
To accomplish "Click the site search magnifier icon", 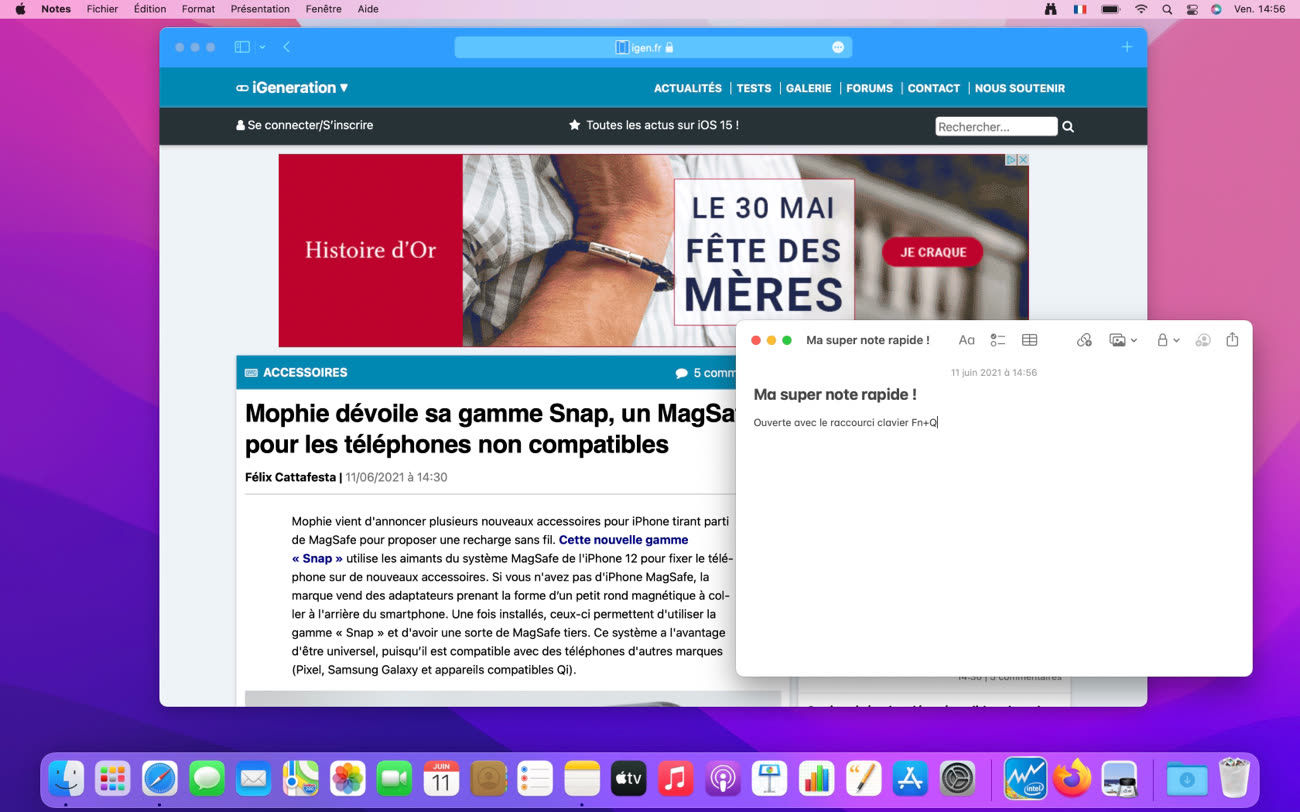I will coord(1068,127).
